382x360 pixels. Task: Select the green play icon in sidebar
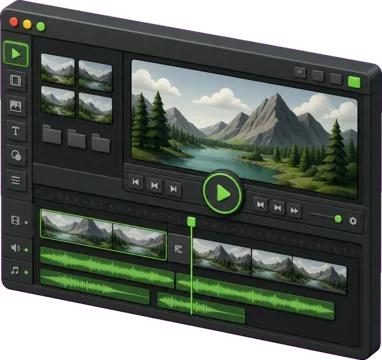coord(16,54)
